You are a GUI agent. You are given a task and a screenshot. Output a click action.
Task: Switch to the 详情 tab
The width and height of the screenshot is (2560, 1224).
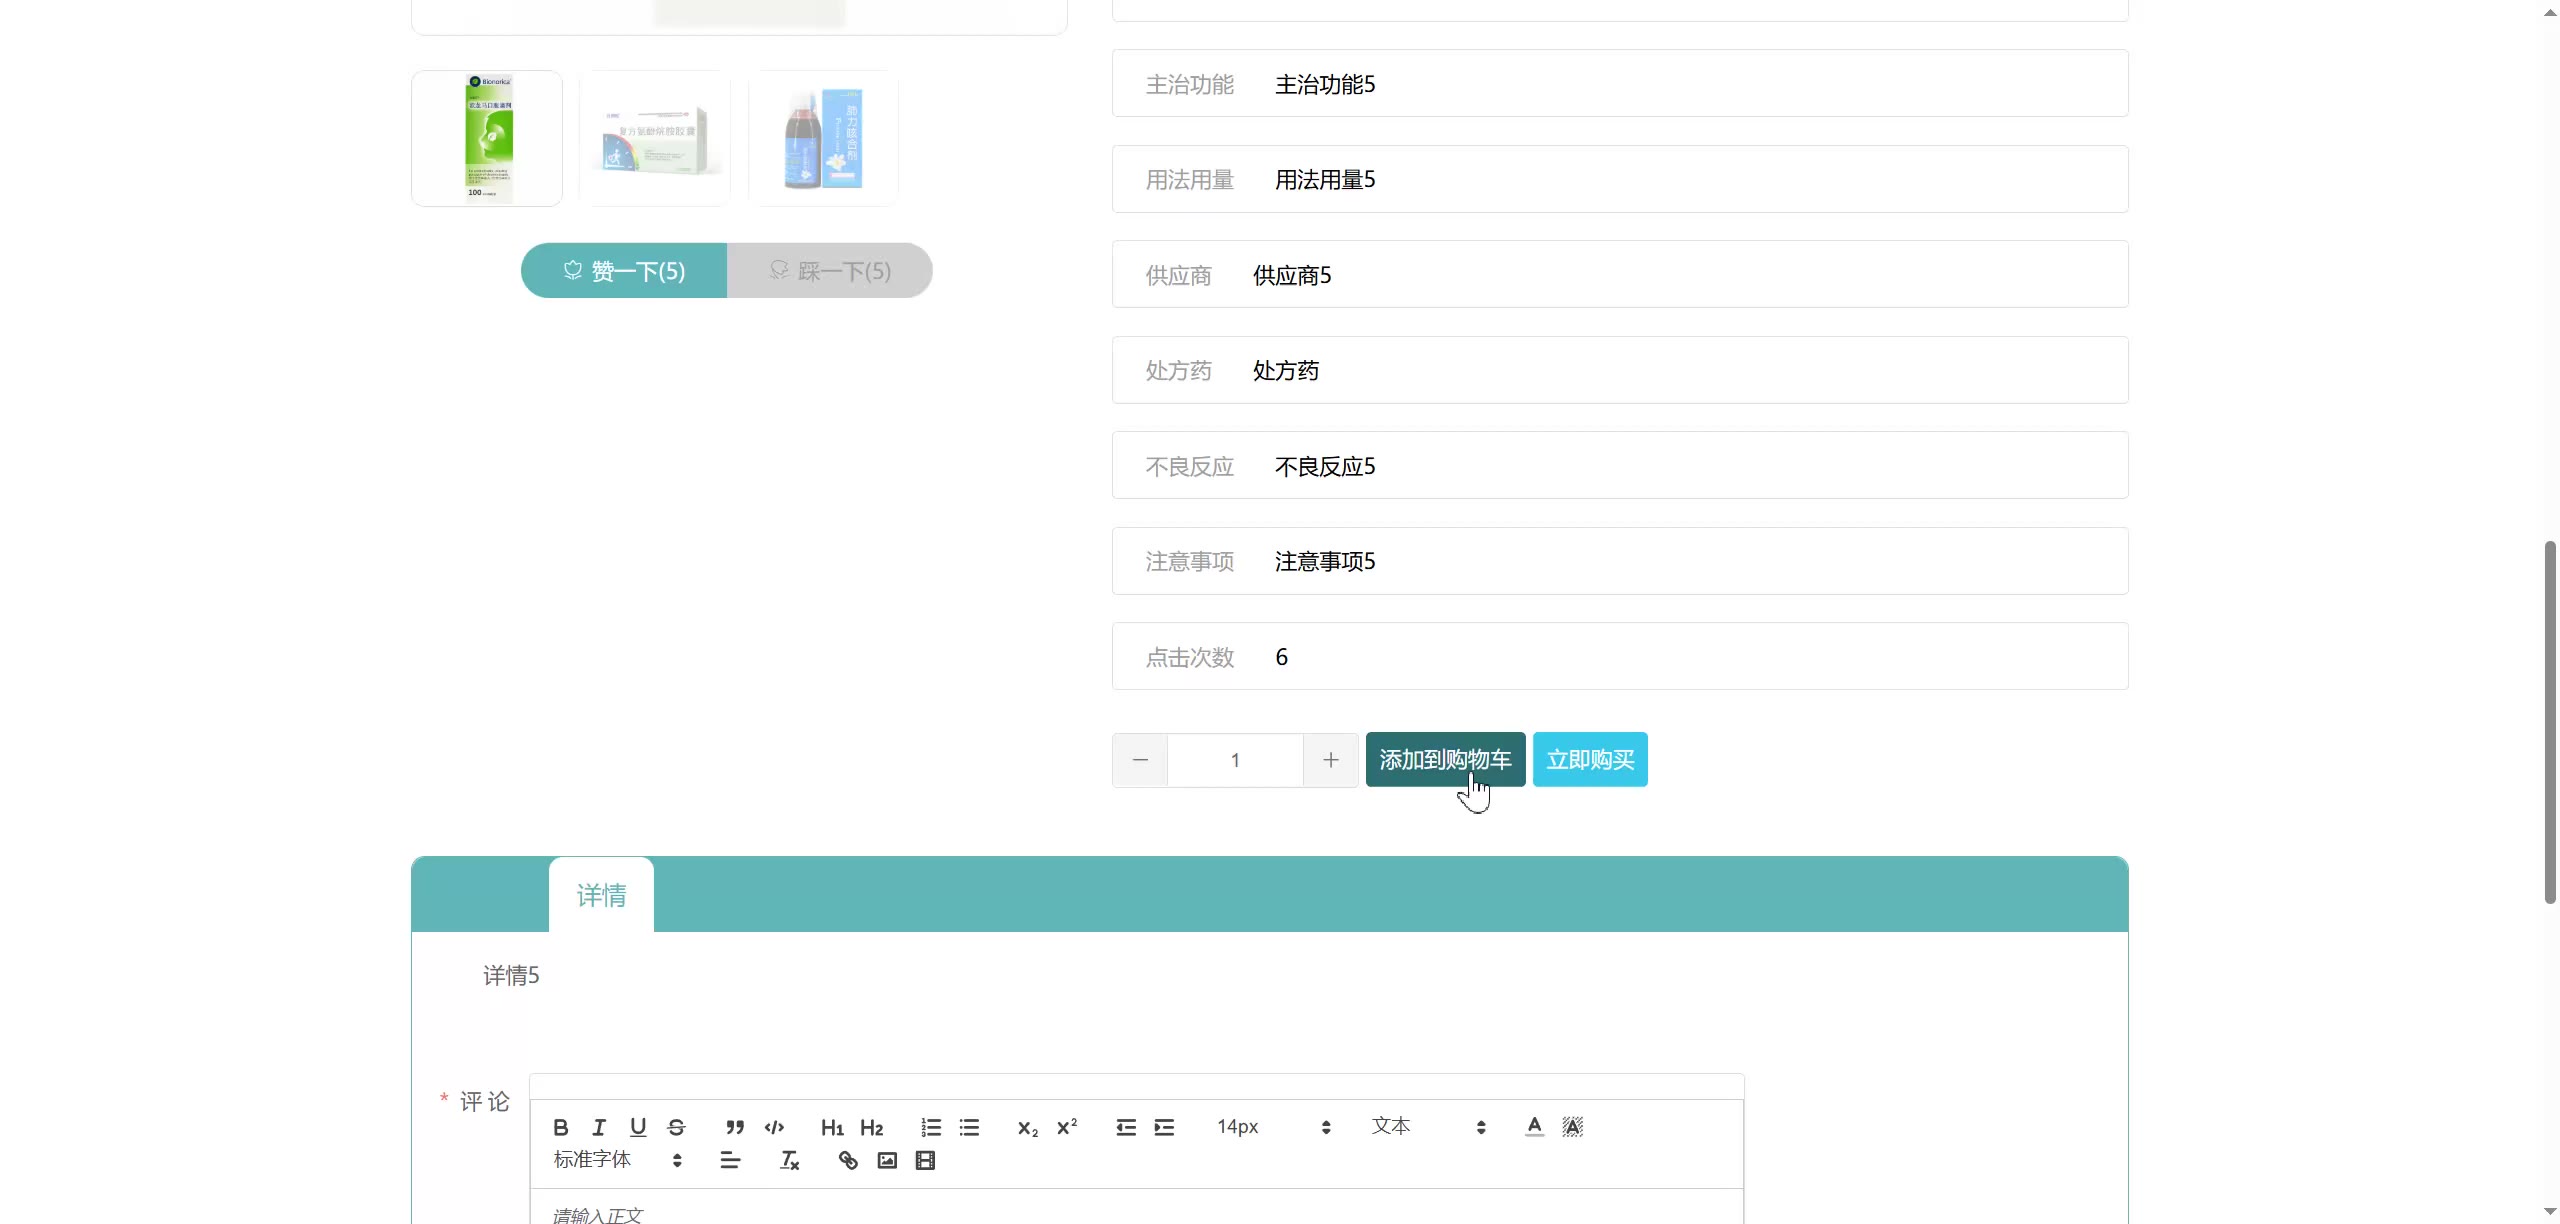[601, 895]
